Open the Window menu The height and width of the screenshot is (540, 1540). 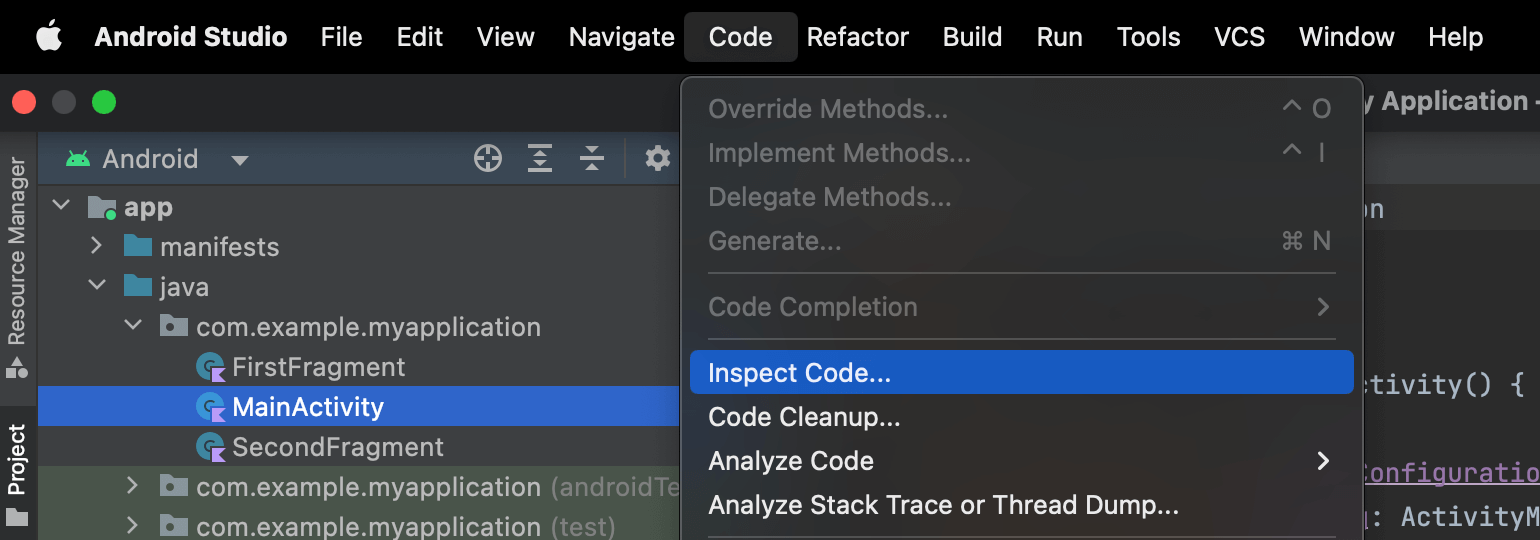(x=1347, y=37)
